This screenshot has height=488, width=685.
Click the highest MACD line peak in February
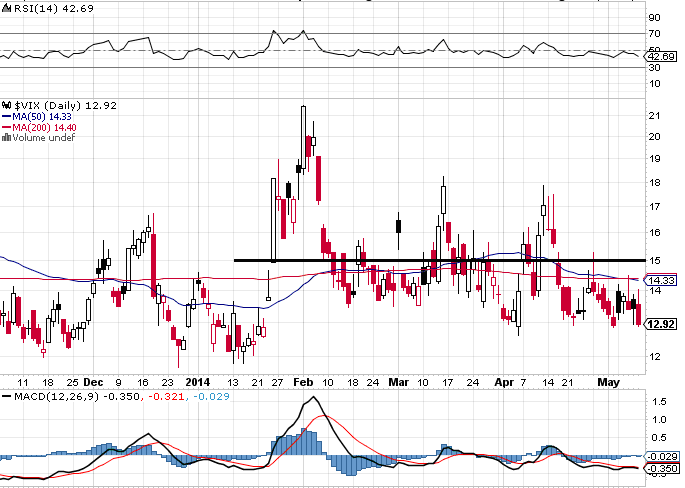pyautogui.click(x=313, y=397)
